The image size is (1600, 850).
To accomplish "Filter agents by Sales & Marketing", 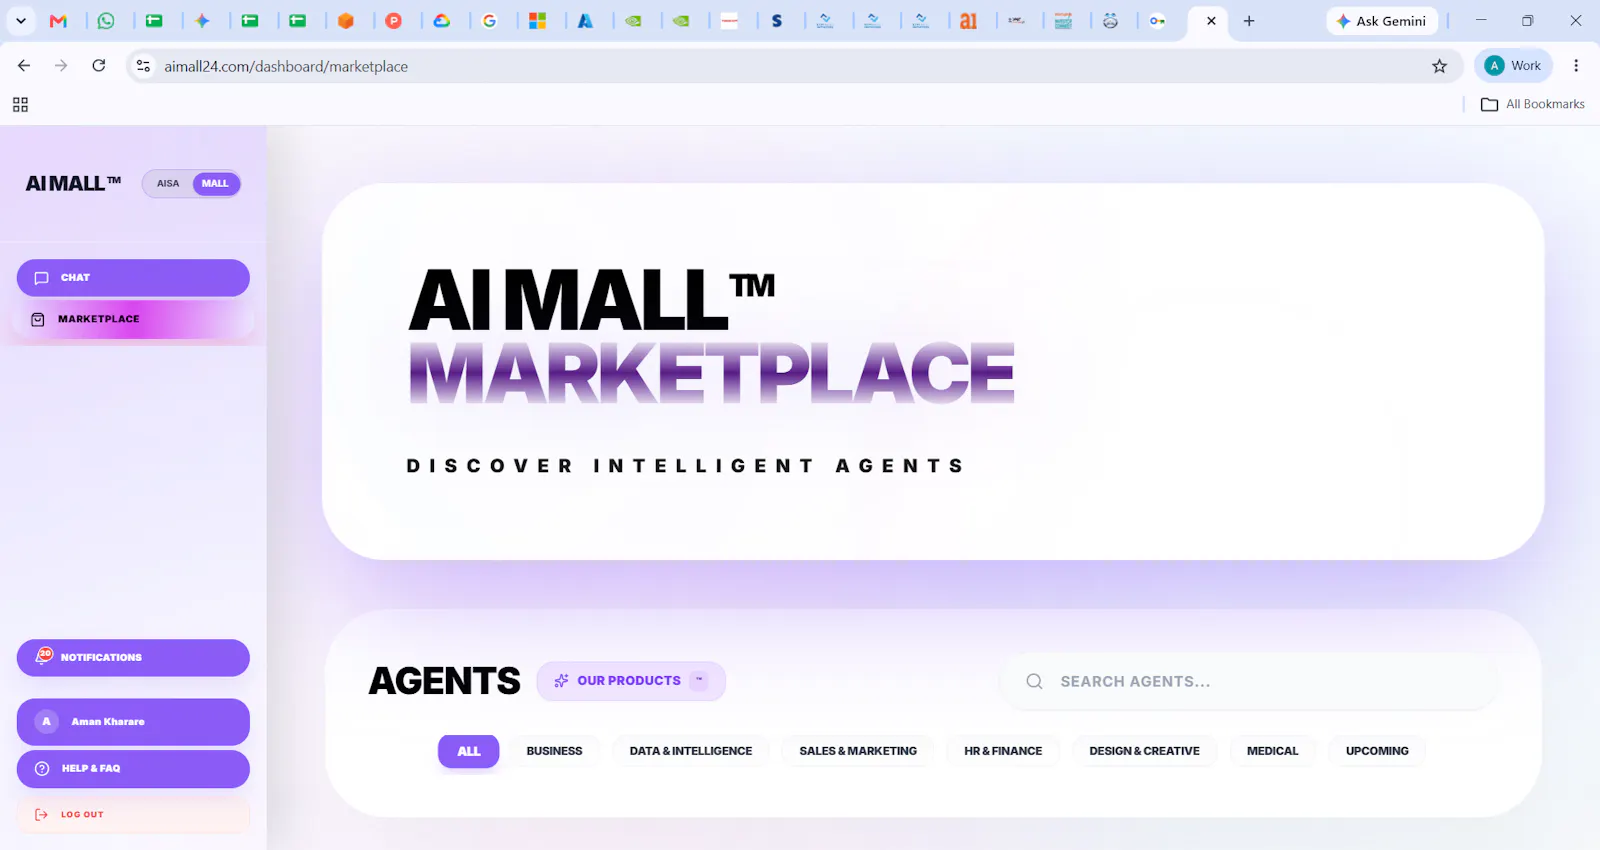I will 858,751.
